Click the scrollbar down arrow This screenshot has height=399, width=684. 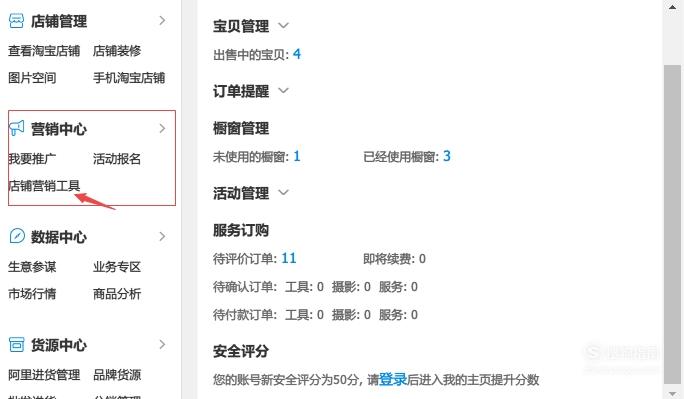[672, 393]
